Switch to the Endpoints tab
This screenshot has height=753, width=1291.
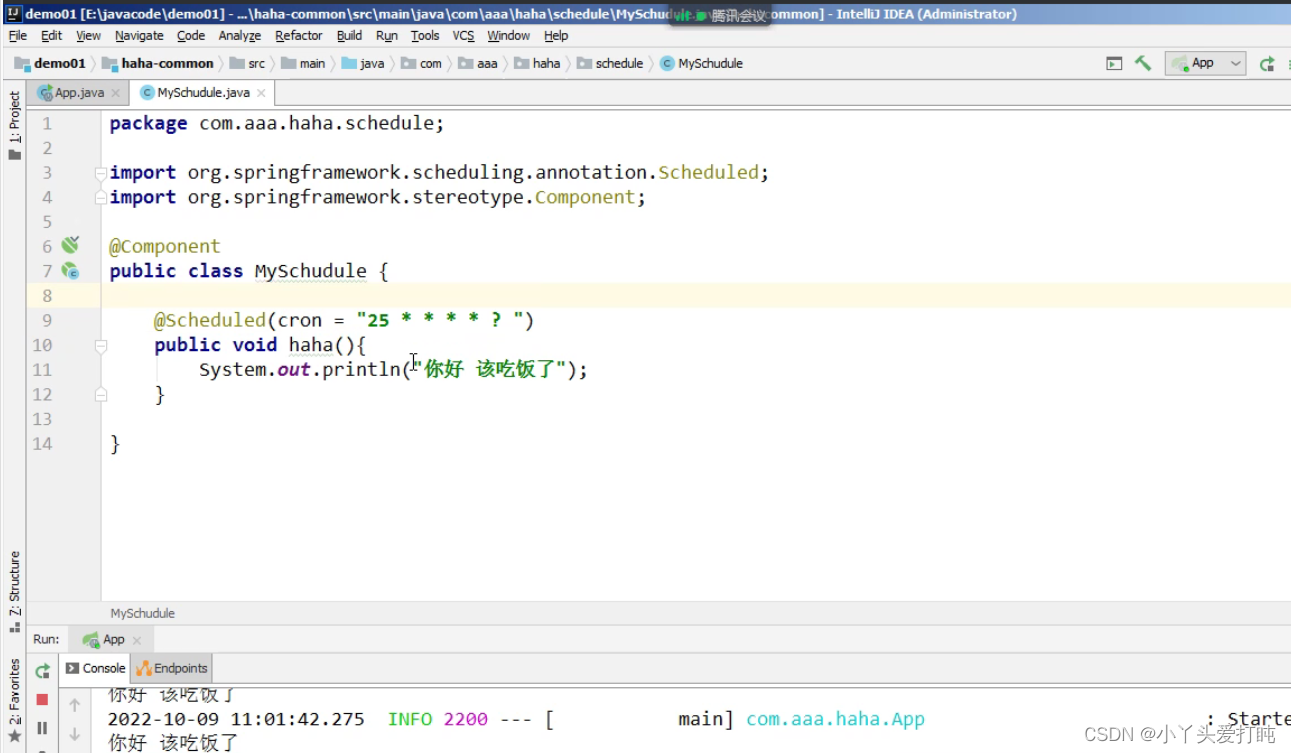(172, 668)
